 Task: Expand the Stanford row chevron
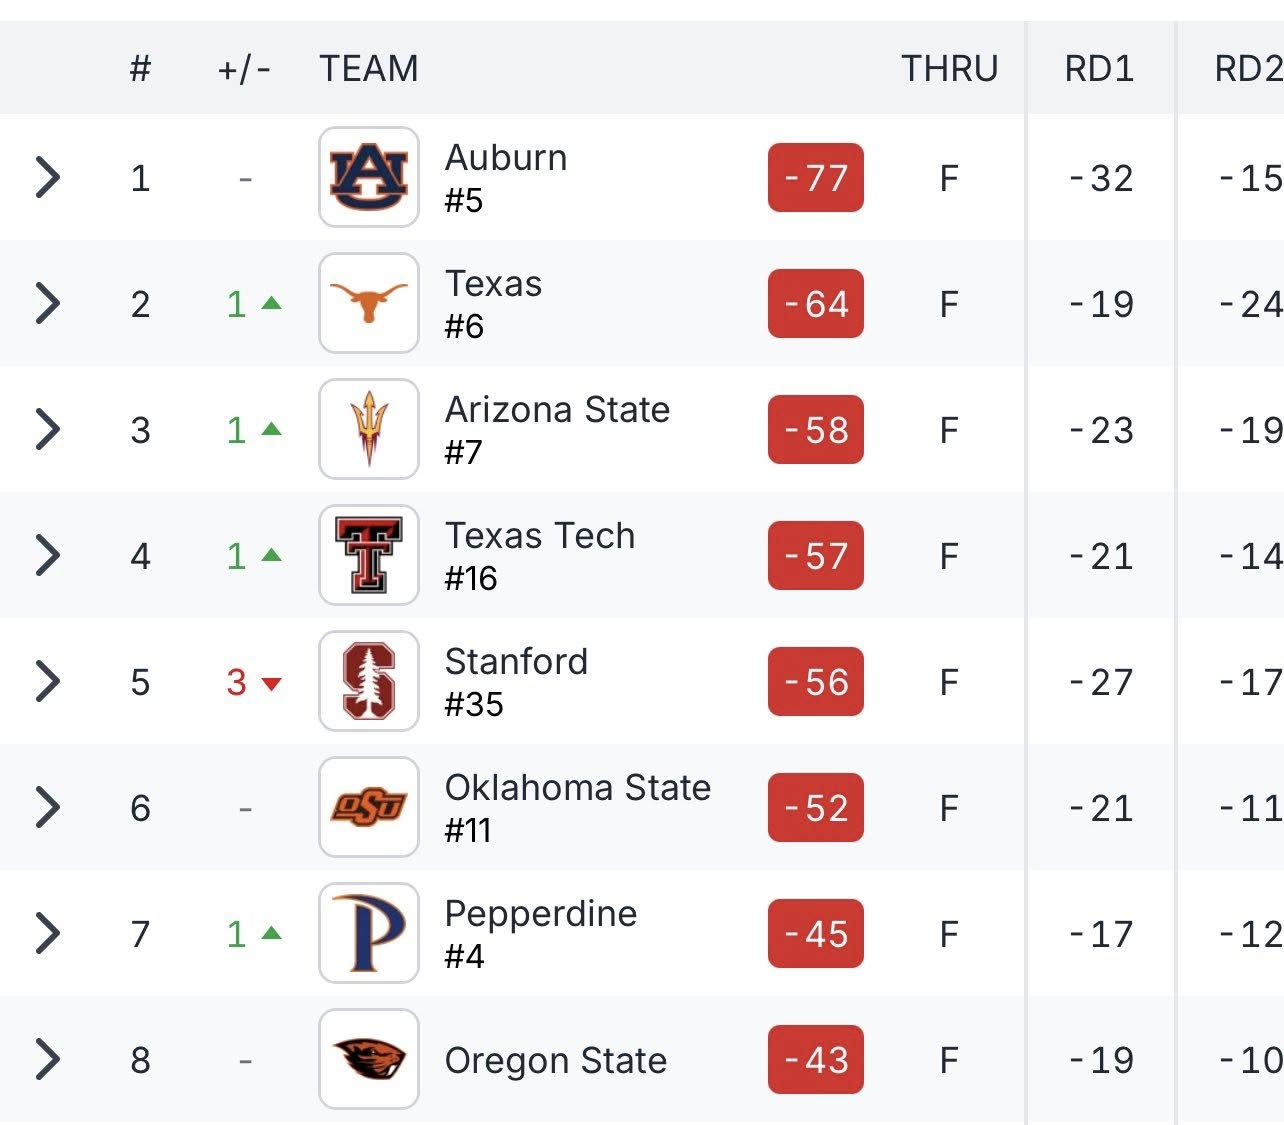(x=47, y=681)
